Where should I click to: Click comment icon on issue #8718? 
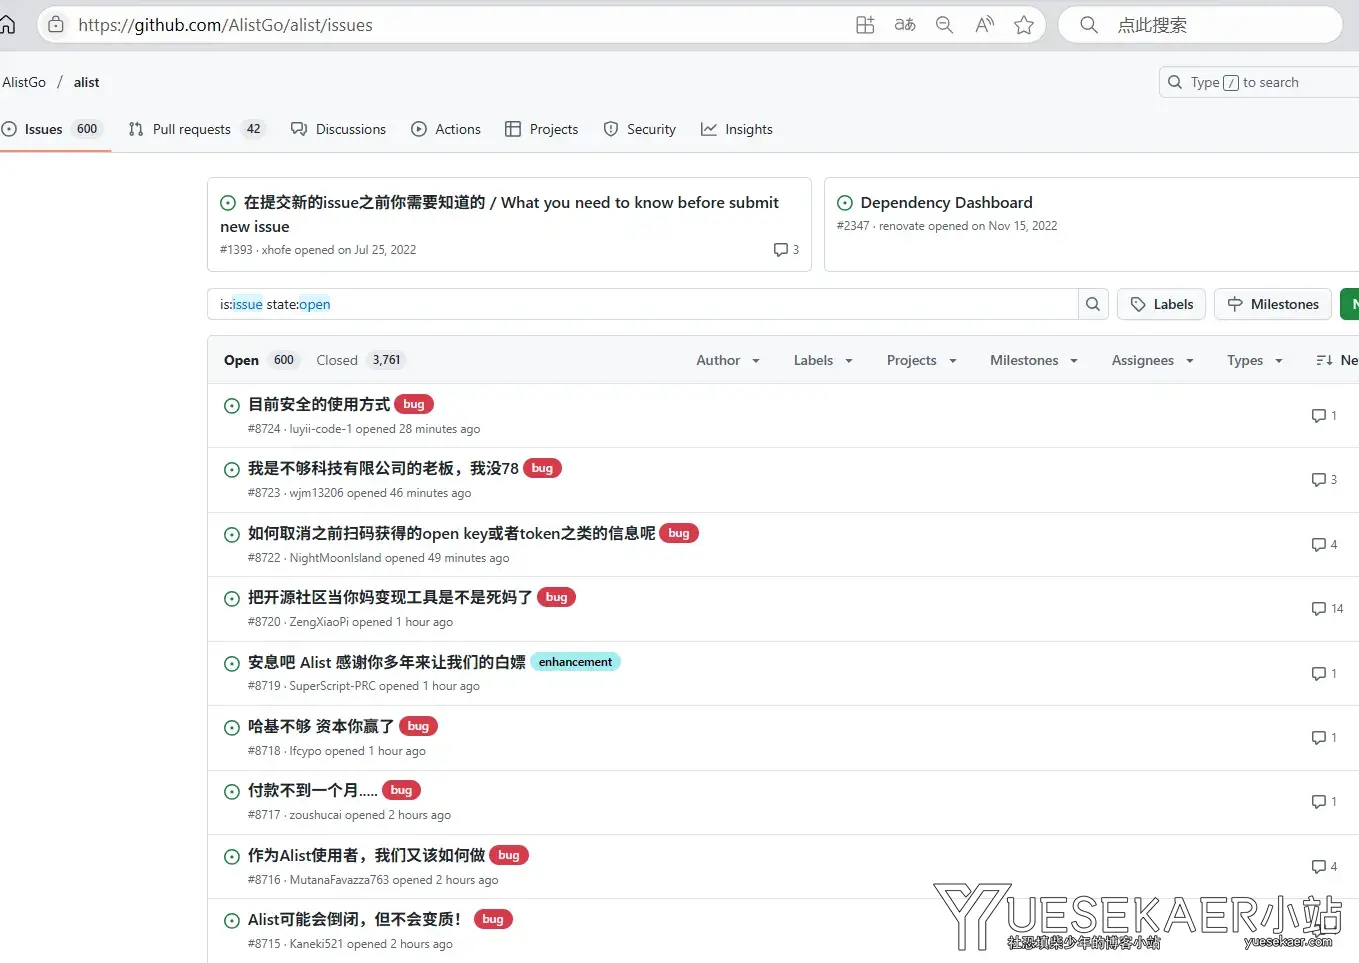click(x=1319, y=738)
